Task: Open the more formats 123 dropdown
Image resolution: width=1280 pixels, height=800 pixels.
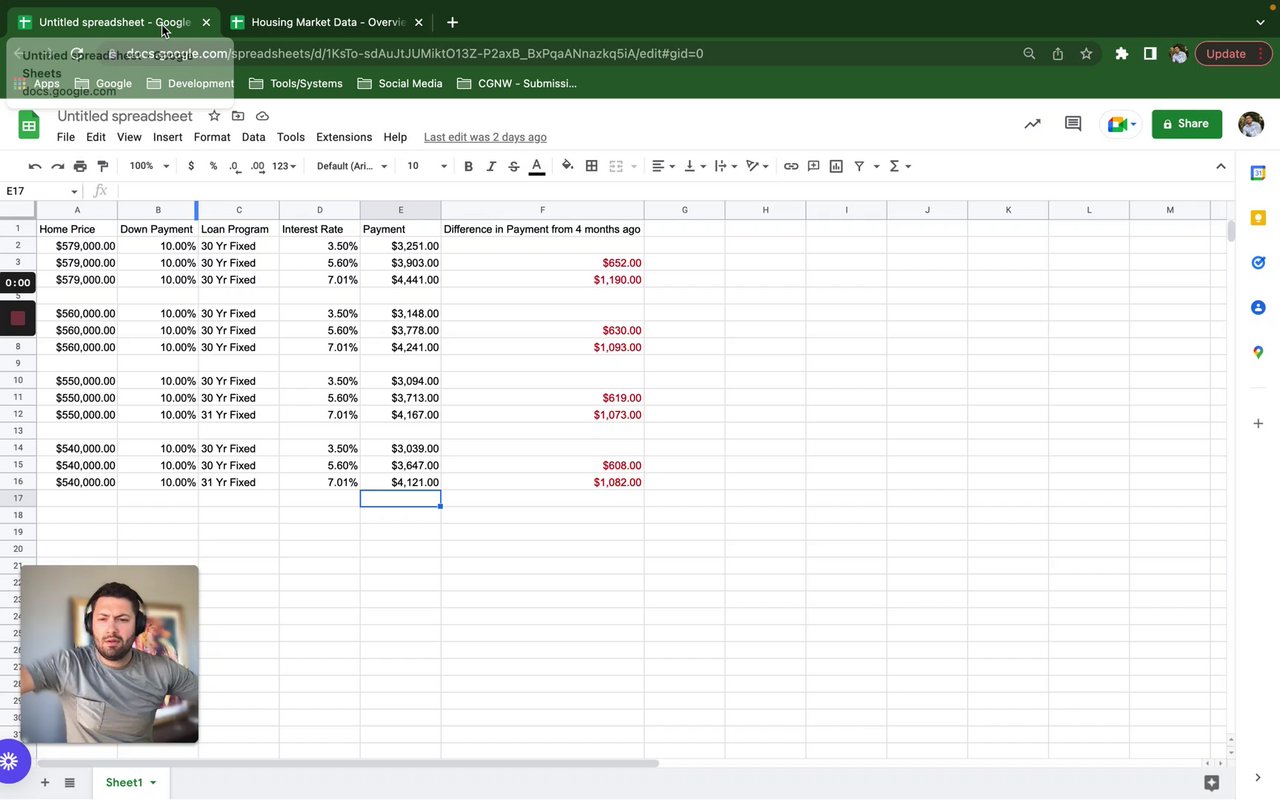Action: pyautogui.click(x=284, y=166)
